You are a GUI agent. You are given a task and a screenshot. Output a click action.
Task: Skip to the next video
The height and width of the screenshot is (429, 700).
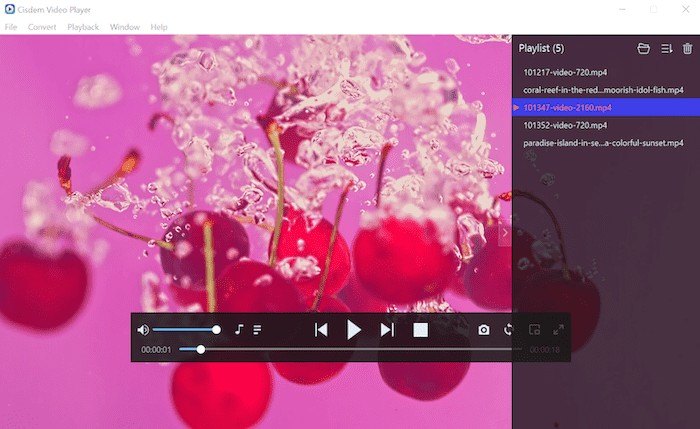387,330
